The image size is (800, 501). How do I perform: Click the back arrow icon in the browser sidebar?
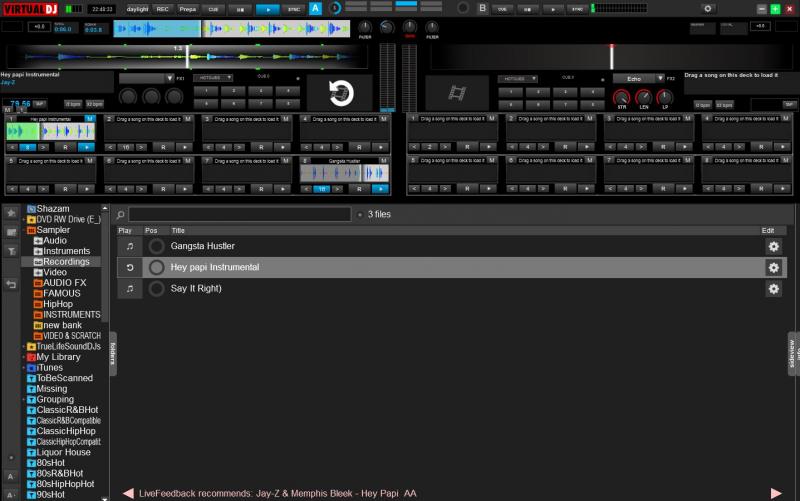click(x=11, y=284)
